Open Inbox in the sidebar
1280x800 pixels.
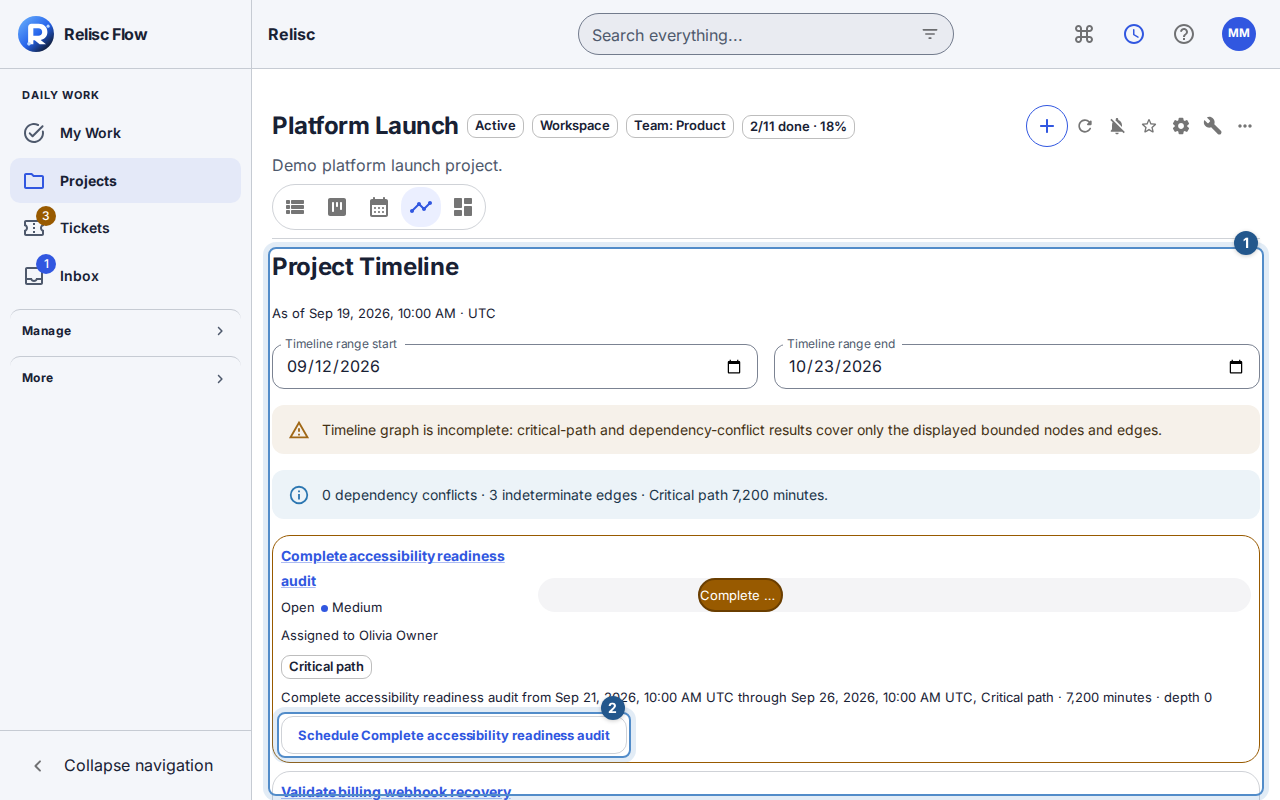pyautogui.click(x=125, y=276)
